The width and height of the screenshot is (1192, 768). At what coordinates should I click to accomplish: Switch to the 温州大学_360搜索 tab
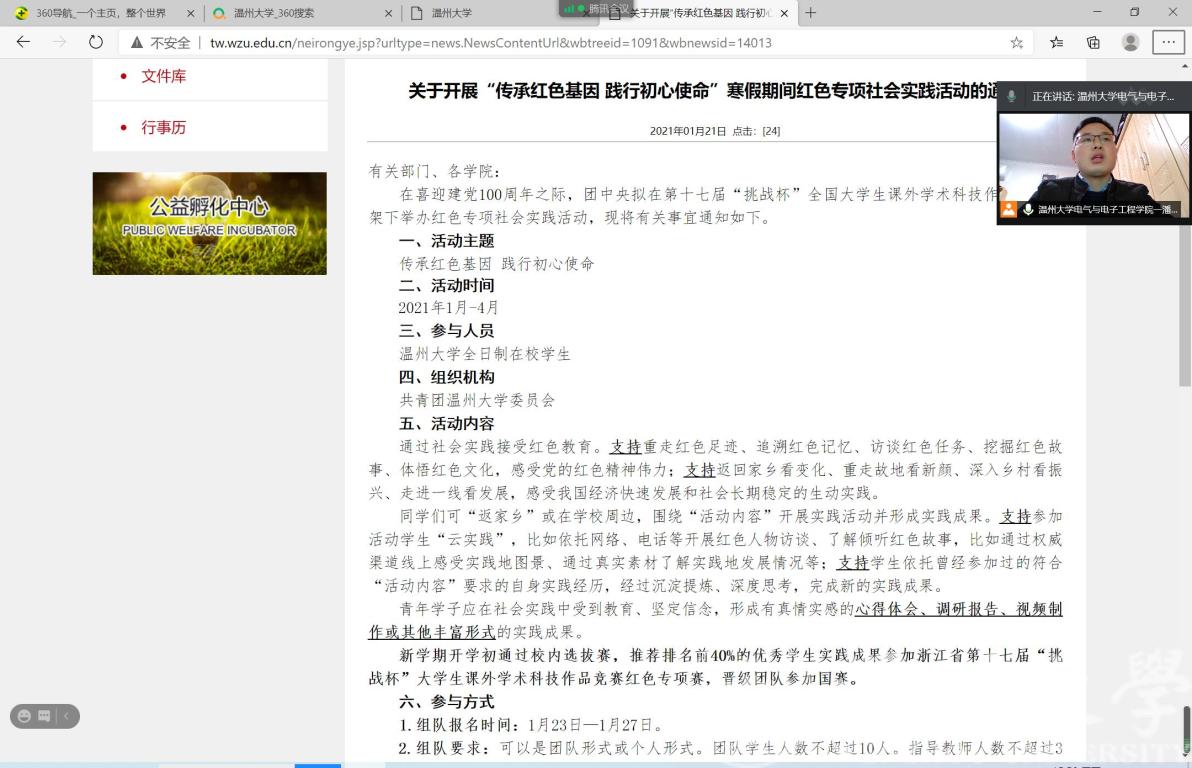300,13
